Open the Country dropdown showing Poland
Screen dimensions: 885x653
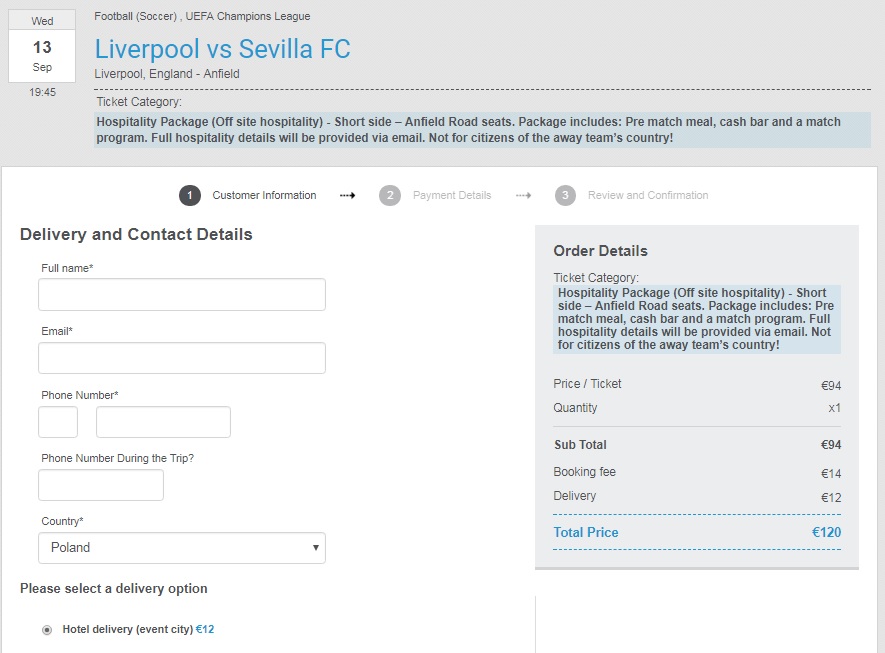(182, 548)
